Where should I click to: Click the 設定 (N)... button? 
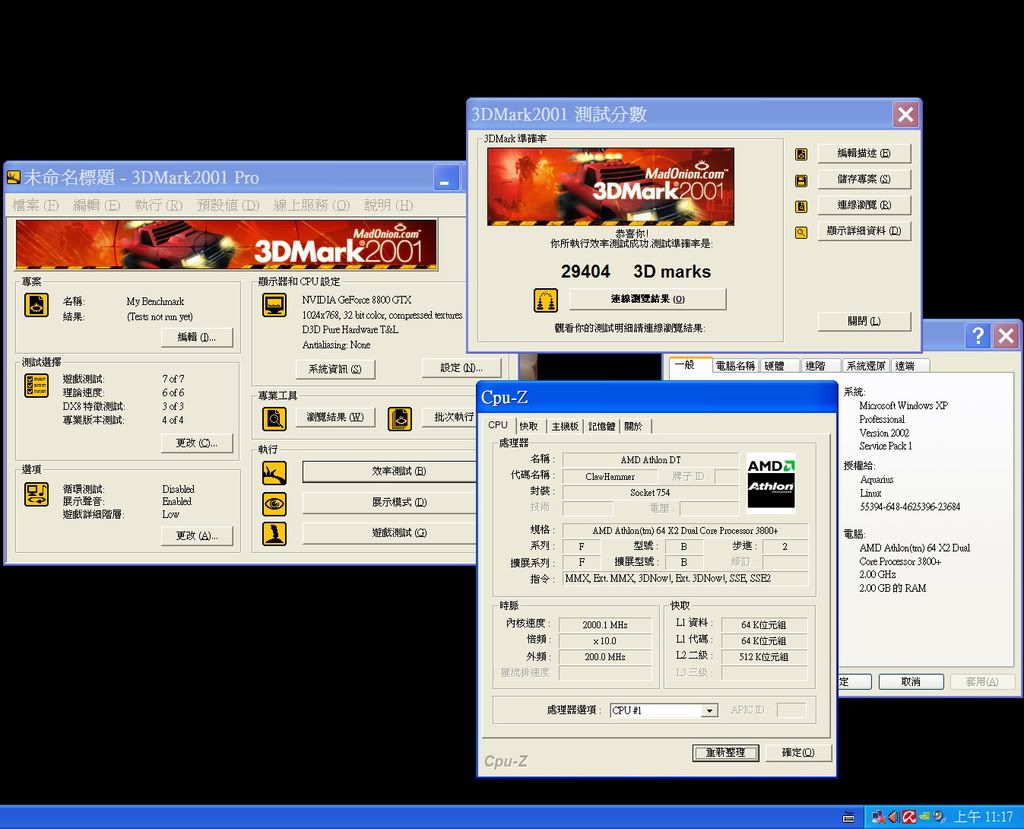(461, 368)
